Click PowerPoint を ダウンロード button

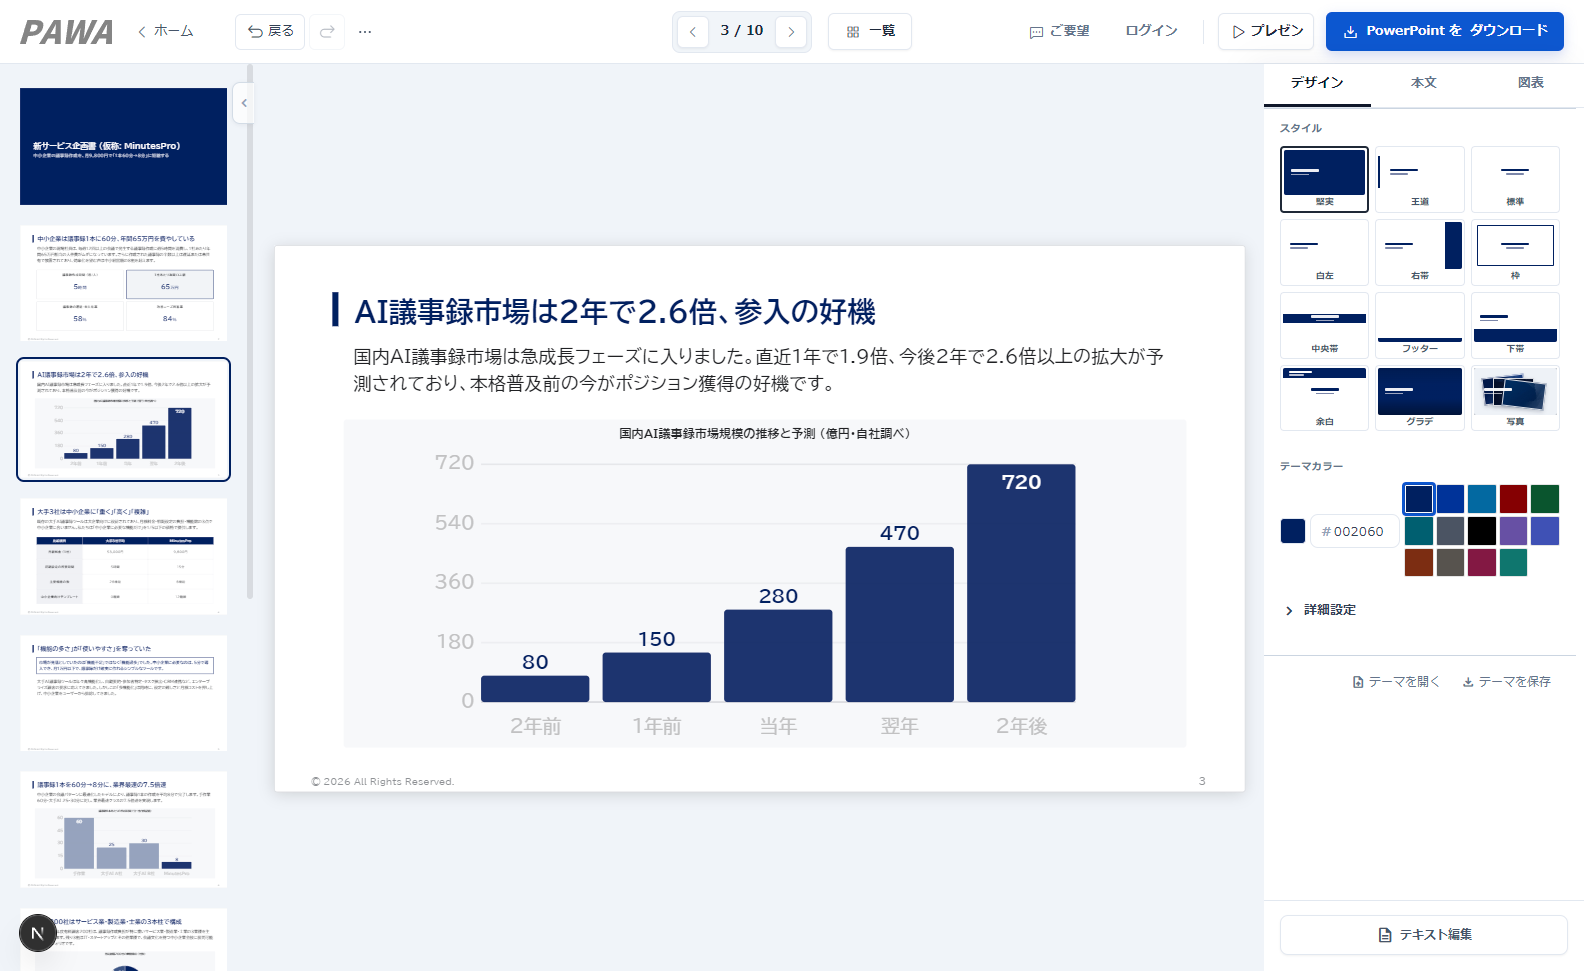(x=1445, y=31)
